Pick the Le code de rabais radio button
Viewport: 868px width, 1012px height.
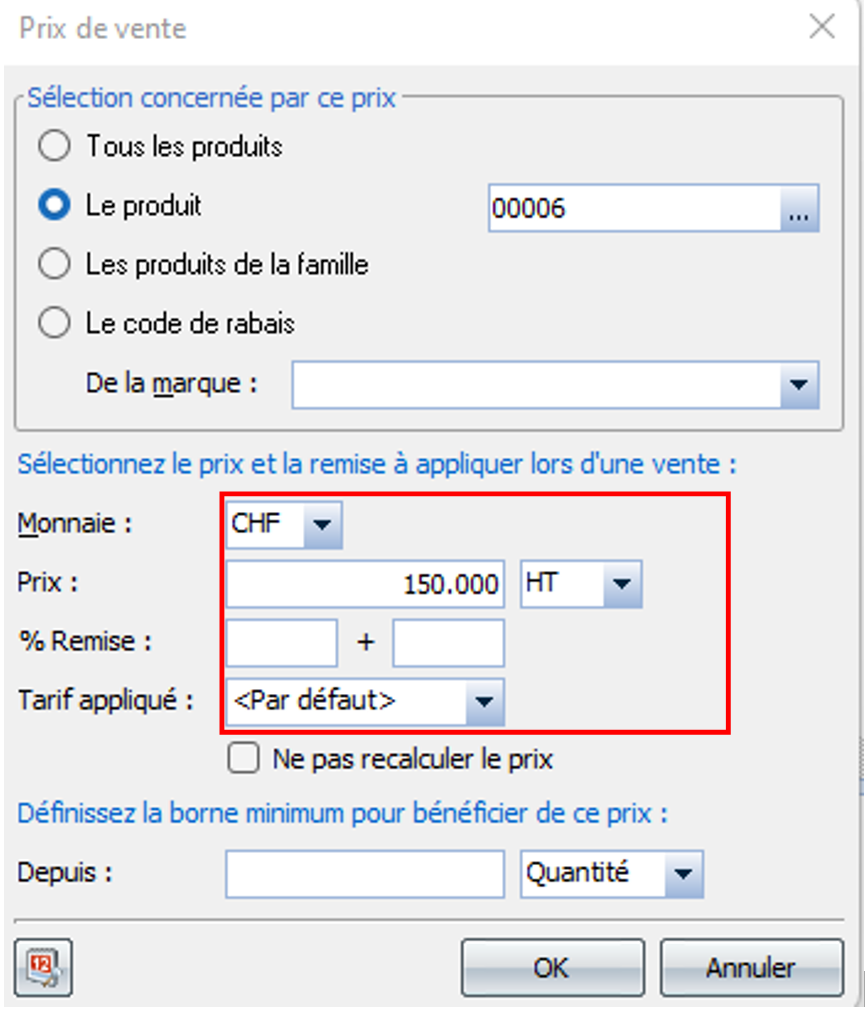coord(54,323)
